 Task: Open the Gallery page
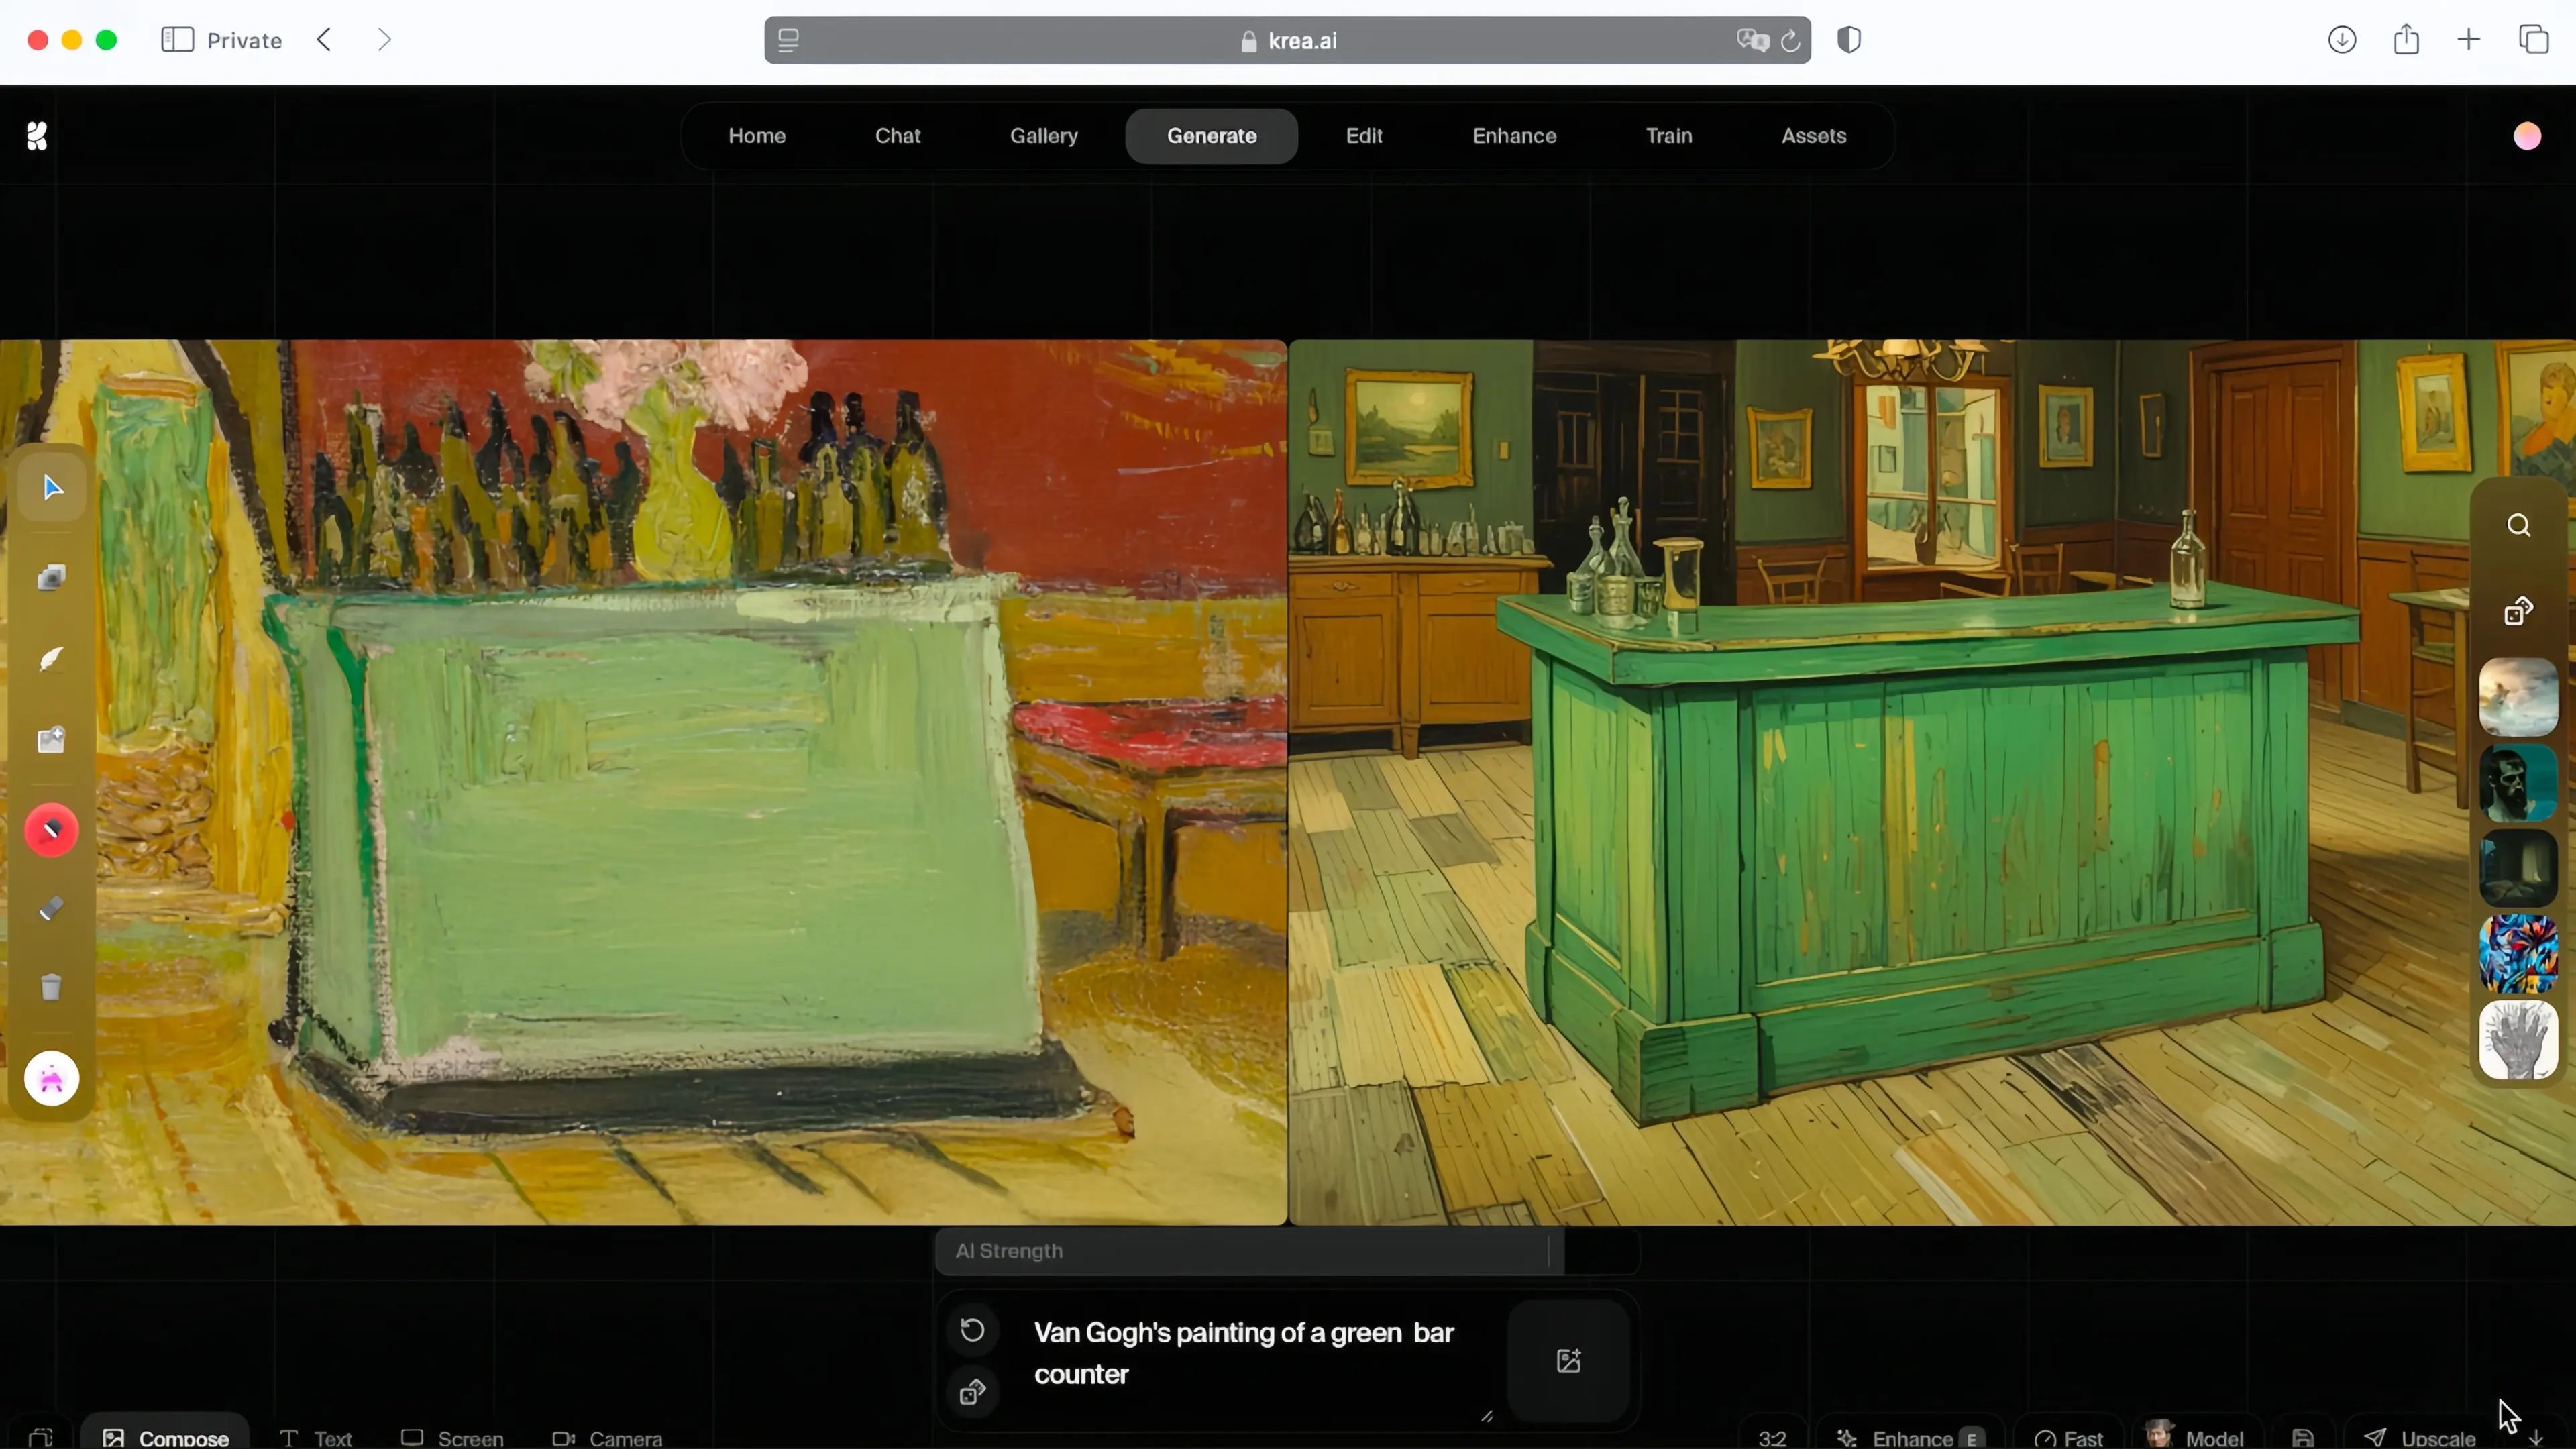(x=1044, y=136)
